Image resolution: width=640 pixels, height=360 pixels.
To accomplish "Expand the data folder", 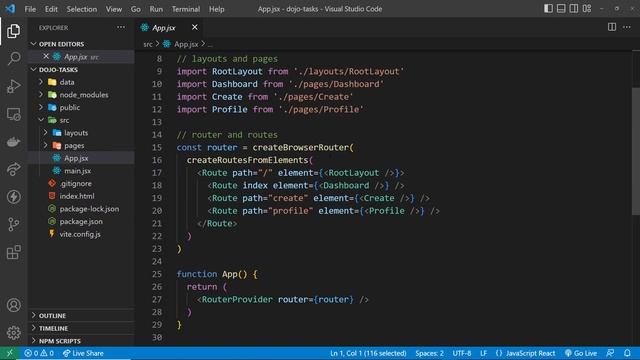I will [41, 82].
